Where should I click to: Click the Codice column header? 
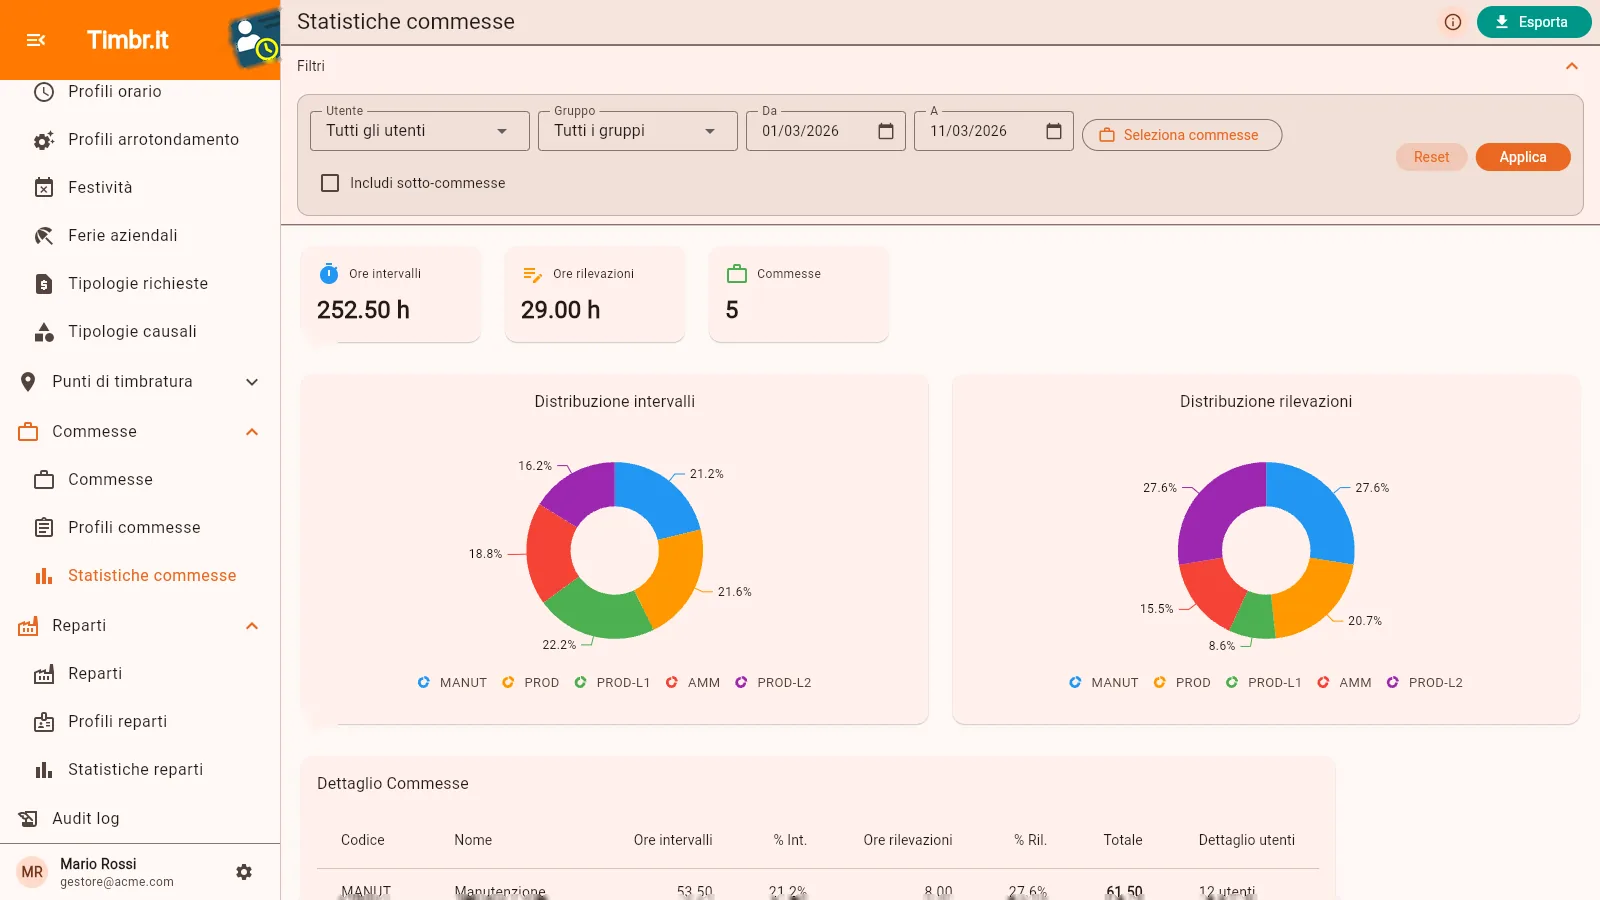pyautogui.click(x=363, y=841)
